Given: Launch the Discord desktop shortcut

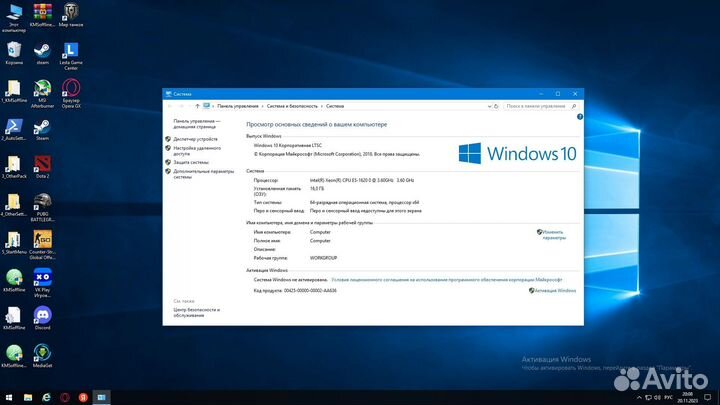Looking at the screenshot, I should pyautogui.click(x=42, y=318).
